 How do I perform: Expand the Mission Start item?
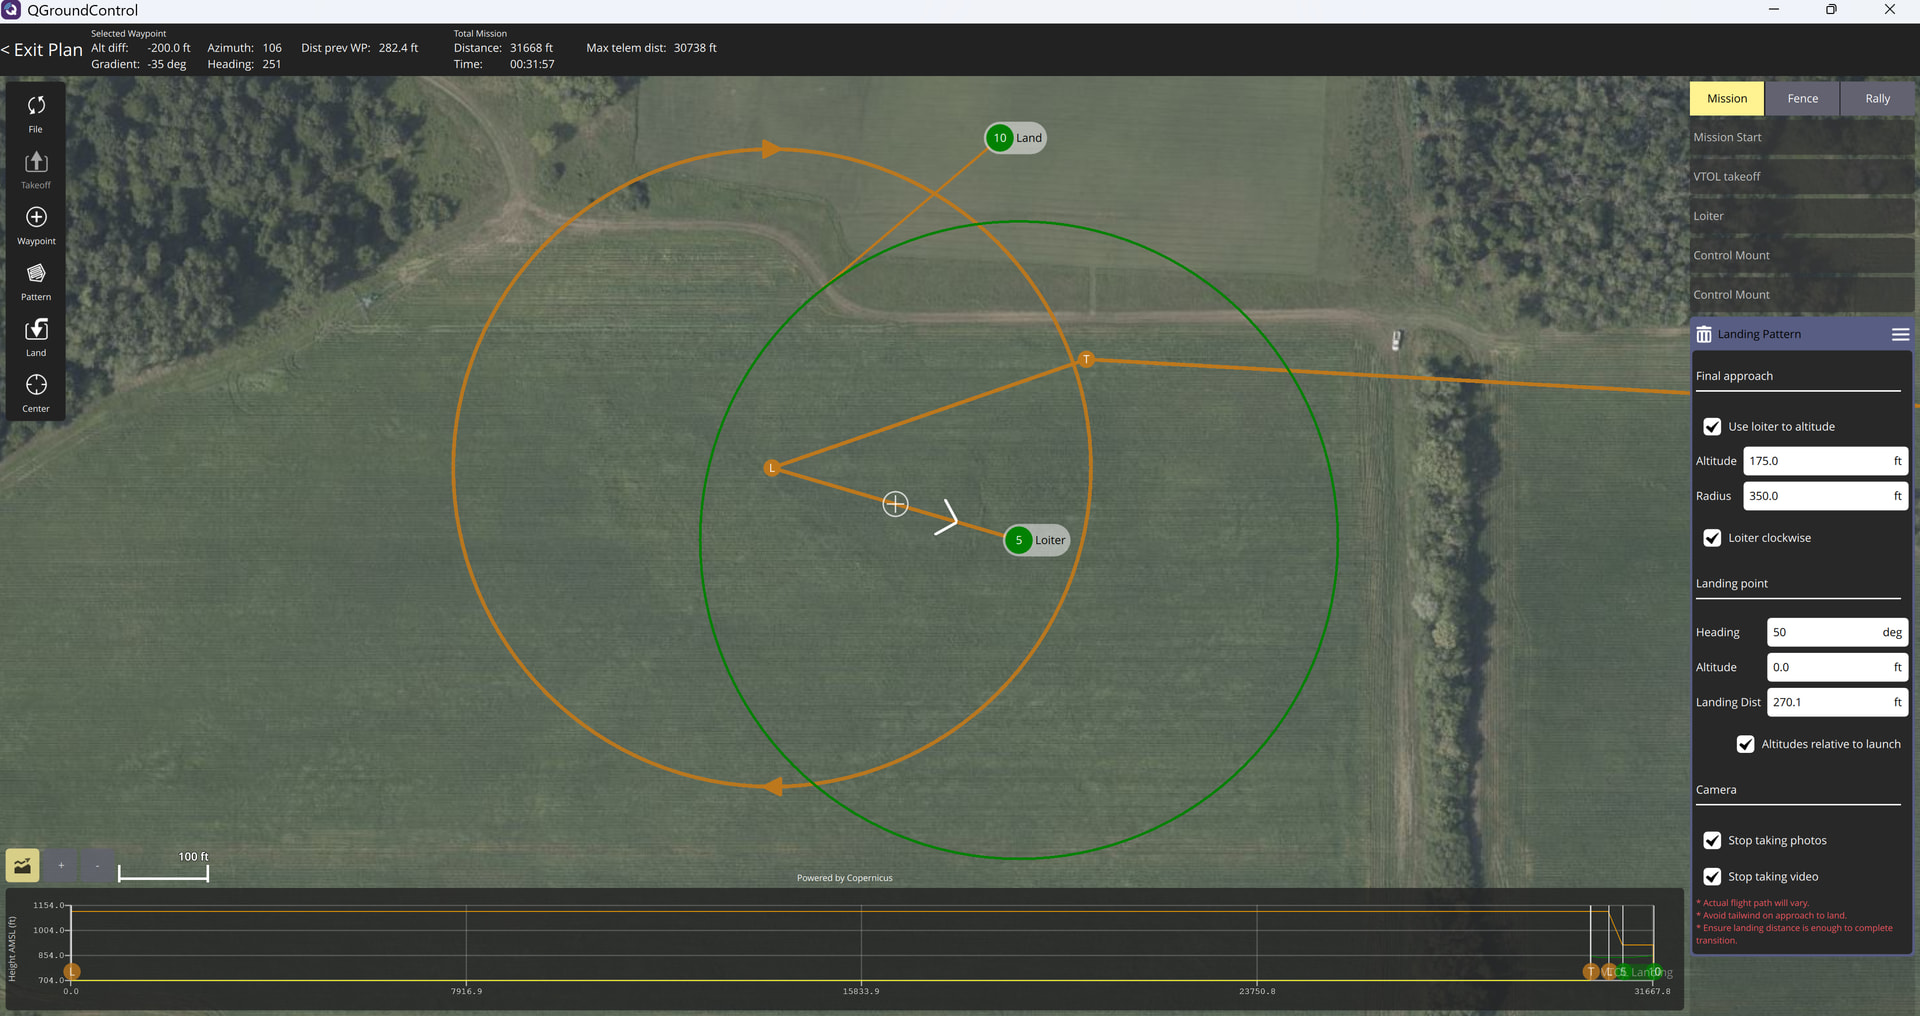coord(1800,138)
